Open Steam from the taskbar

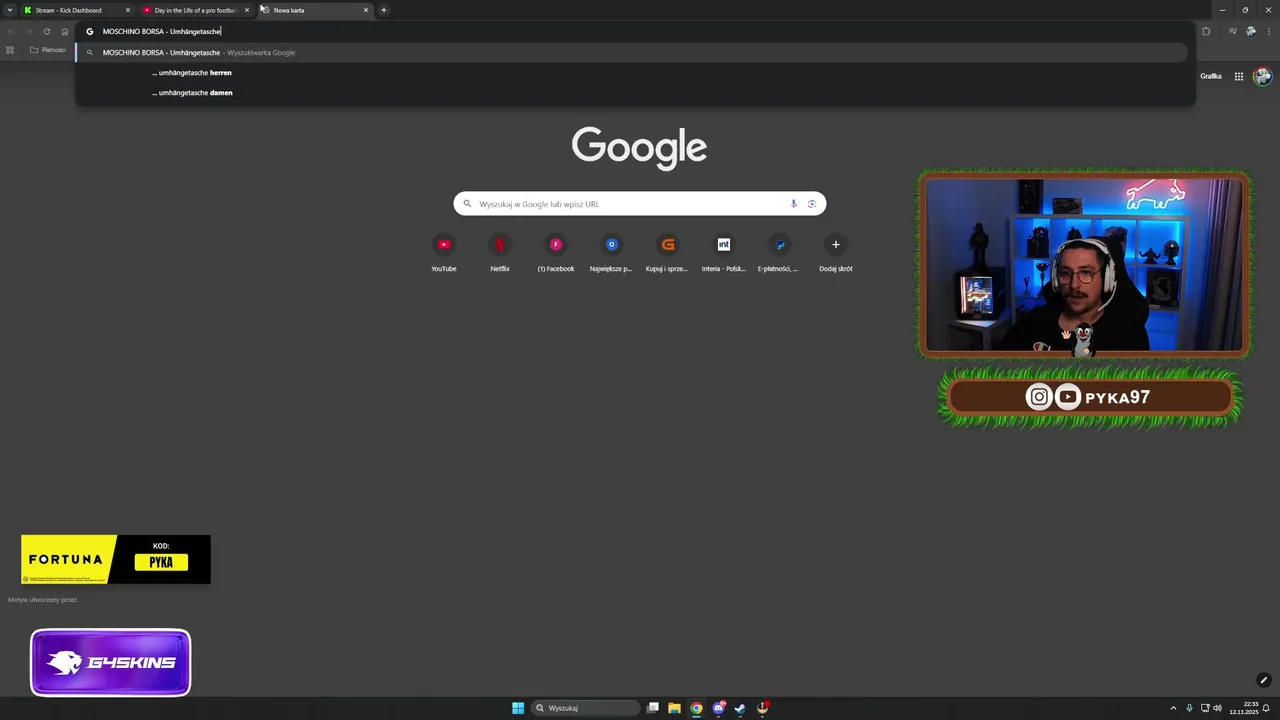[740, 708]
